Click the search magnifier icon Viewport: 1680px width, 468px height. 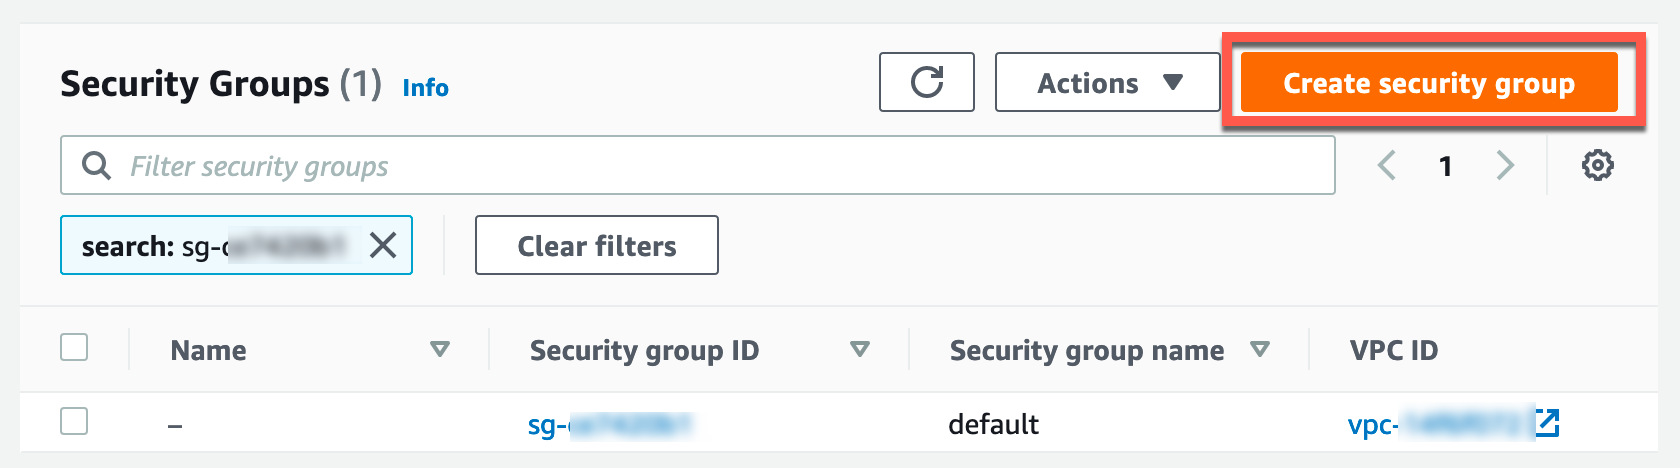[96, 165]
